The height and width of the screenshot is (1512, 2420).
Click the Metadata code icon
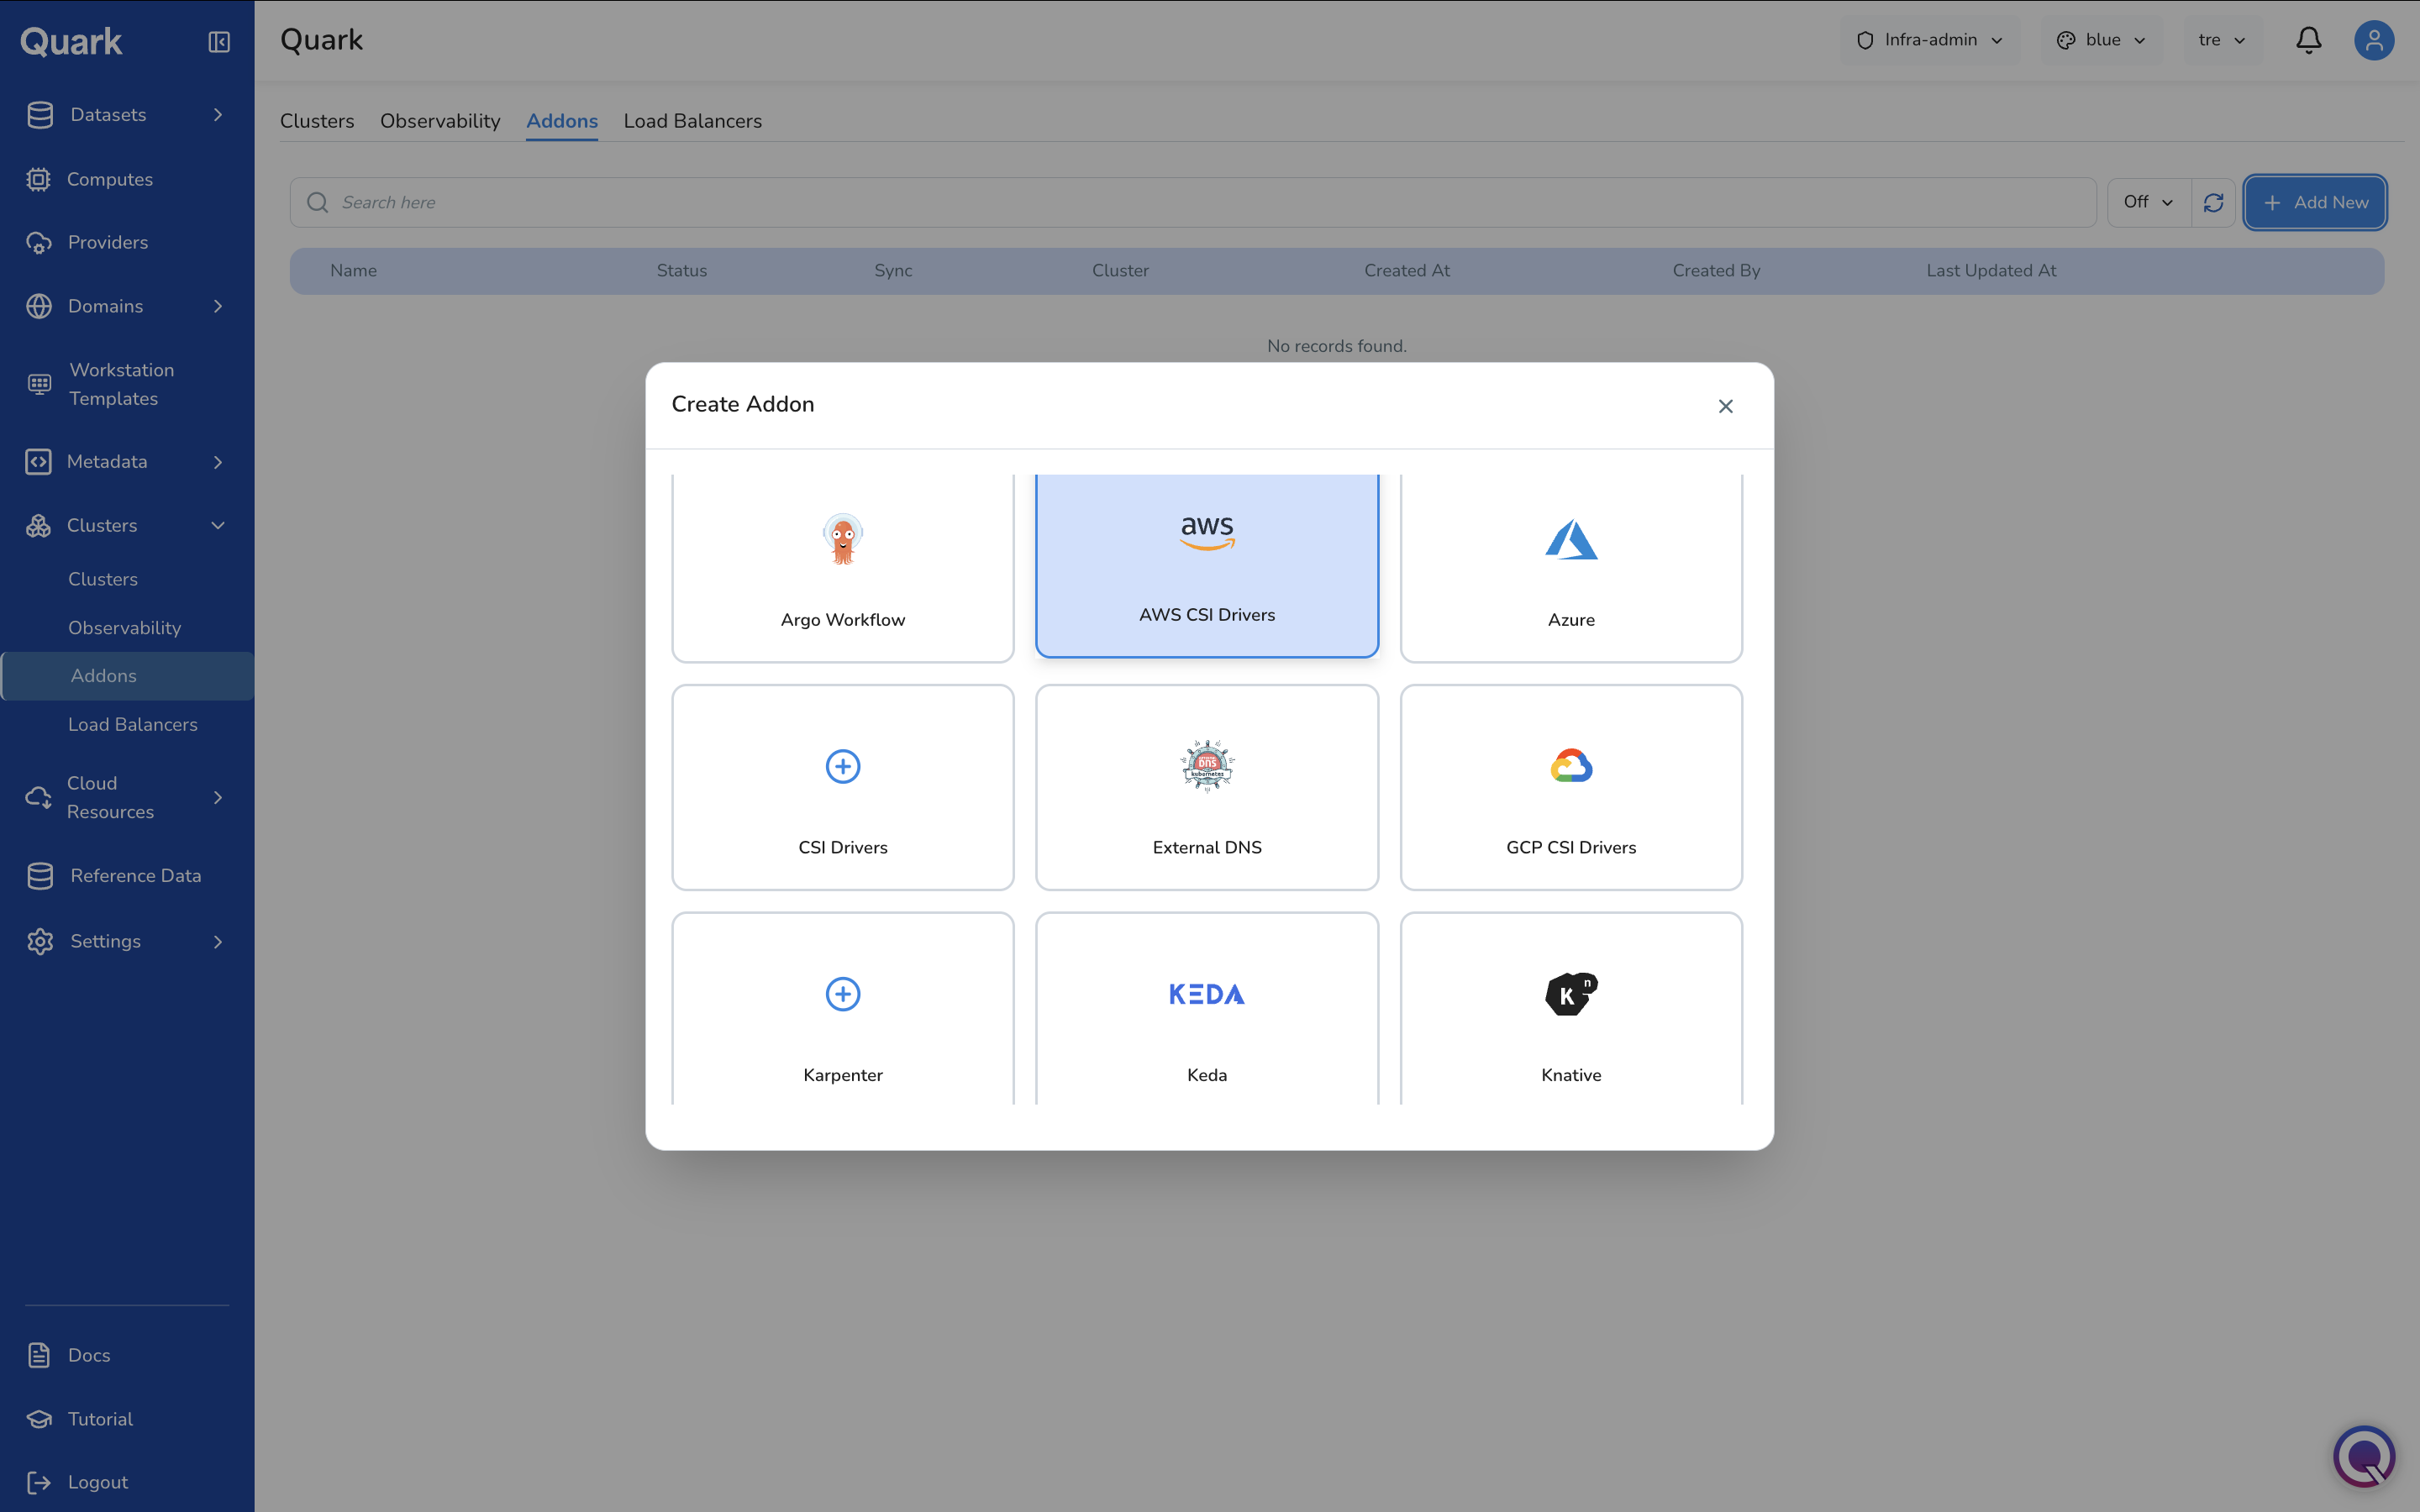(x=38, y=462)
